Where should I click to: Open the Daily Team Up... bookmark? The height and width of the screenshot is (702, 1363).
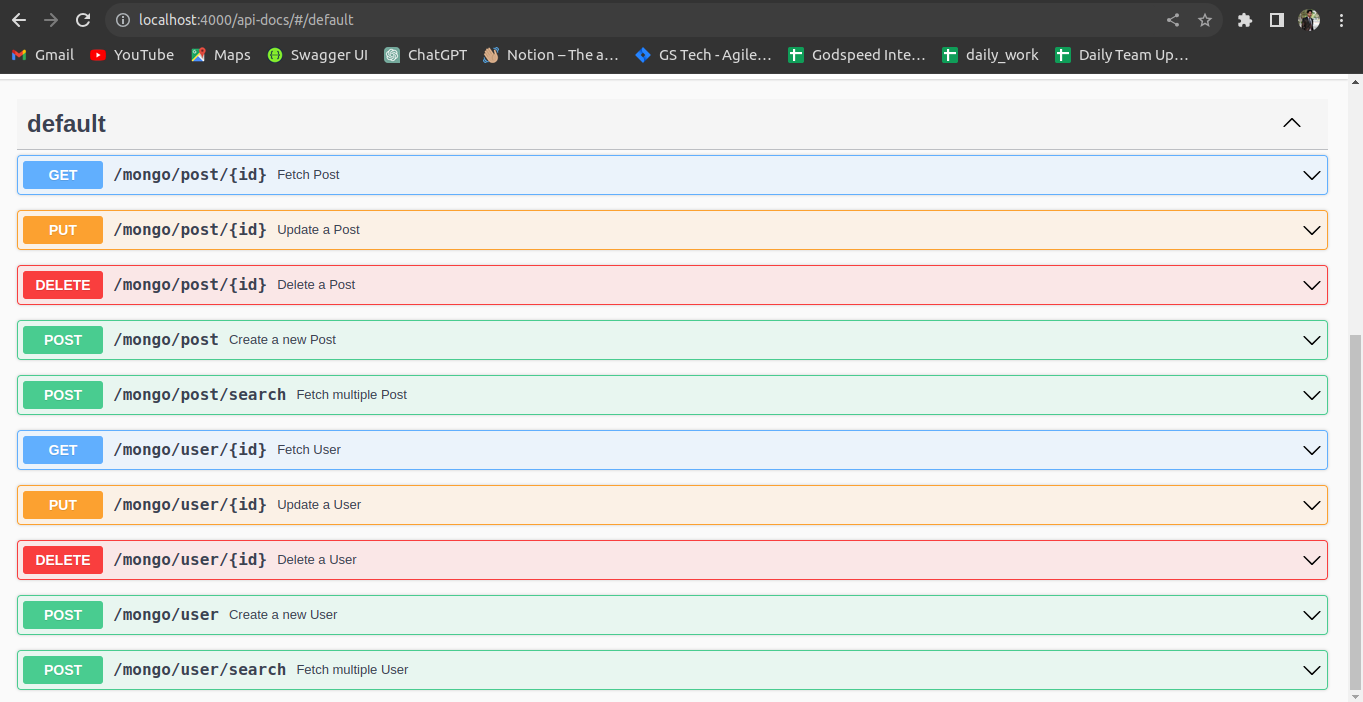point(1122,55)
